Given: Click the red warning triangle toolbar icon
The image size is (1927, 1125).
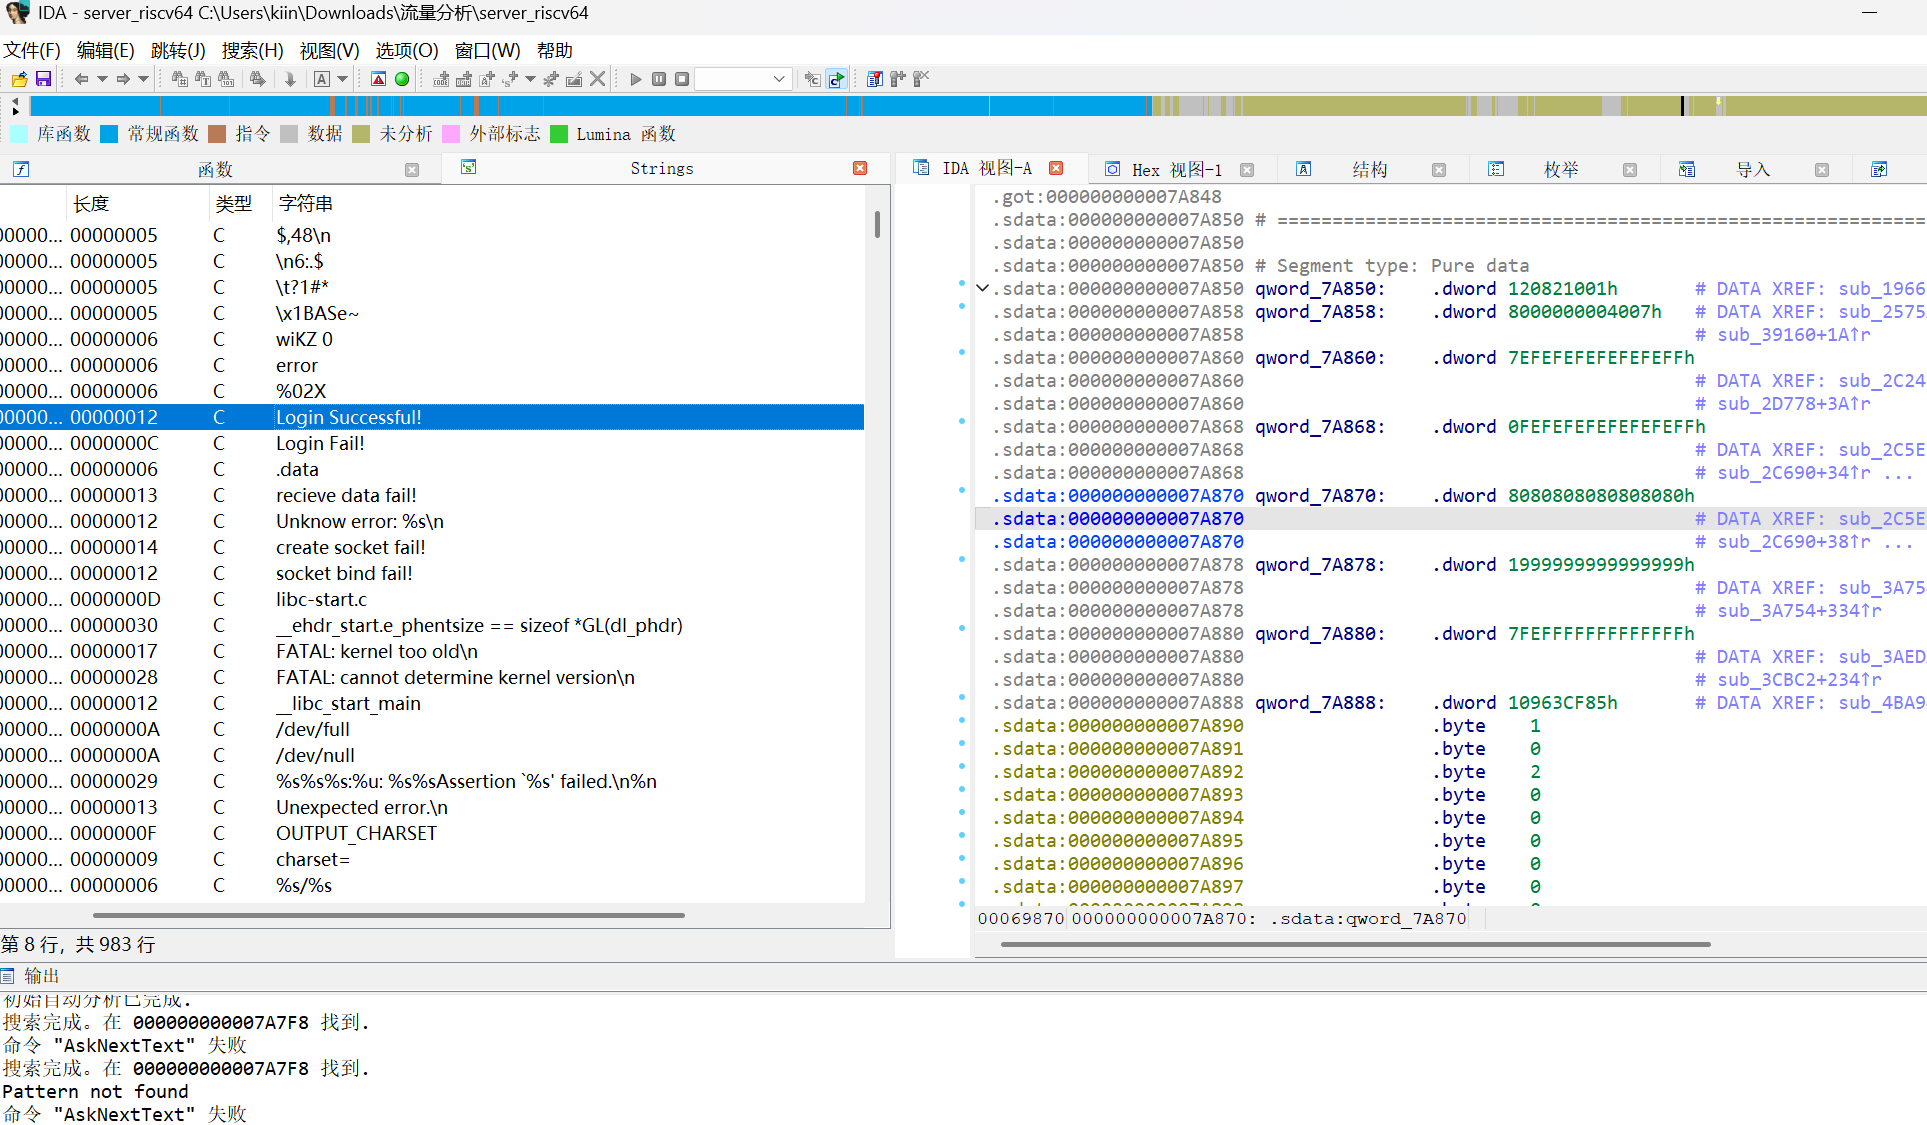Looking at the screenshot, I should (378, 79).
